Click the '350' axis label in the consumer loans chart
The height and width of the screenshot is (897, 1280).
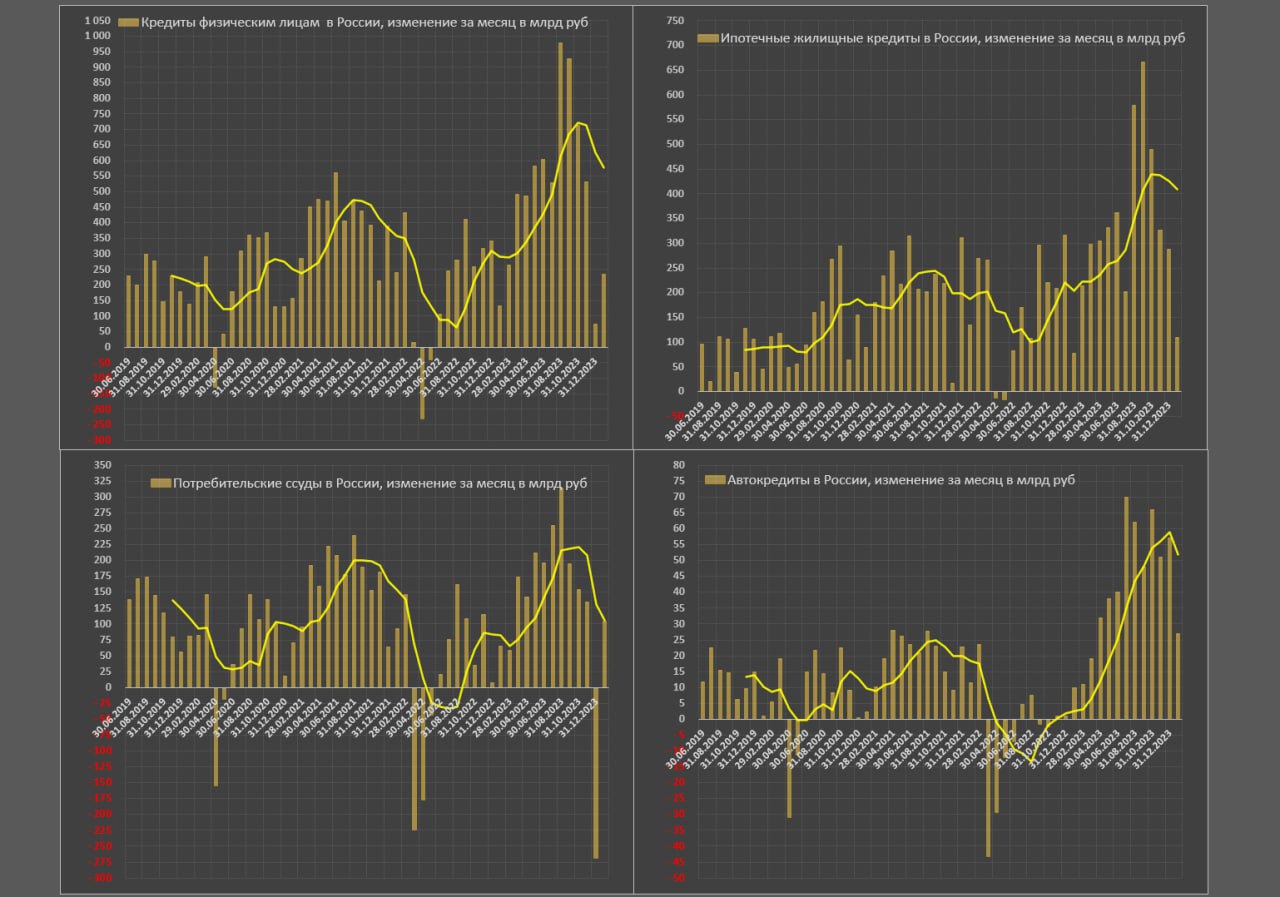(x=101, y=465)
